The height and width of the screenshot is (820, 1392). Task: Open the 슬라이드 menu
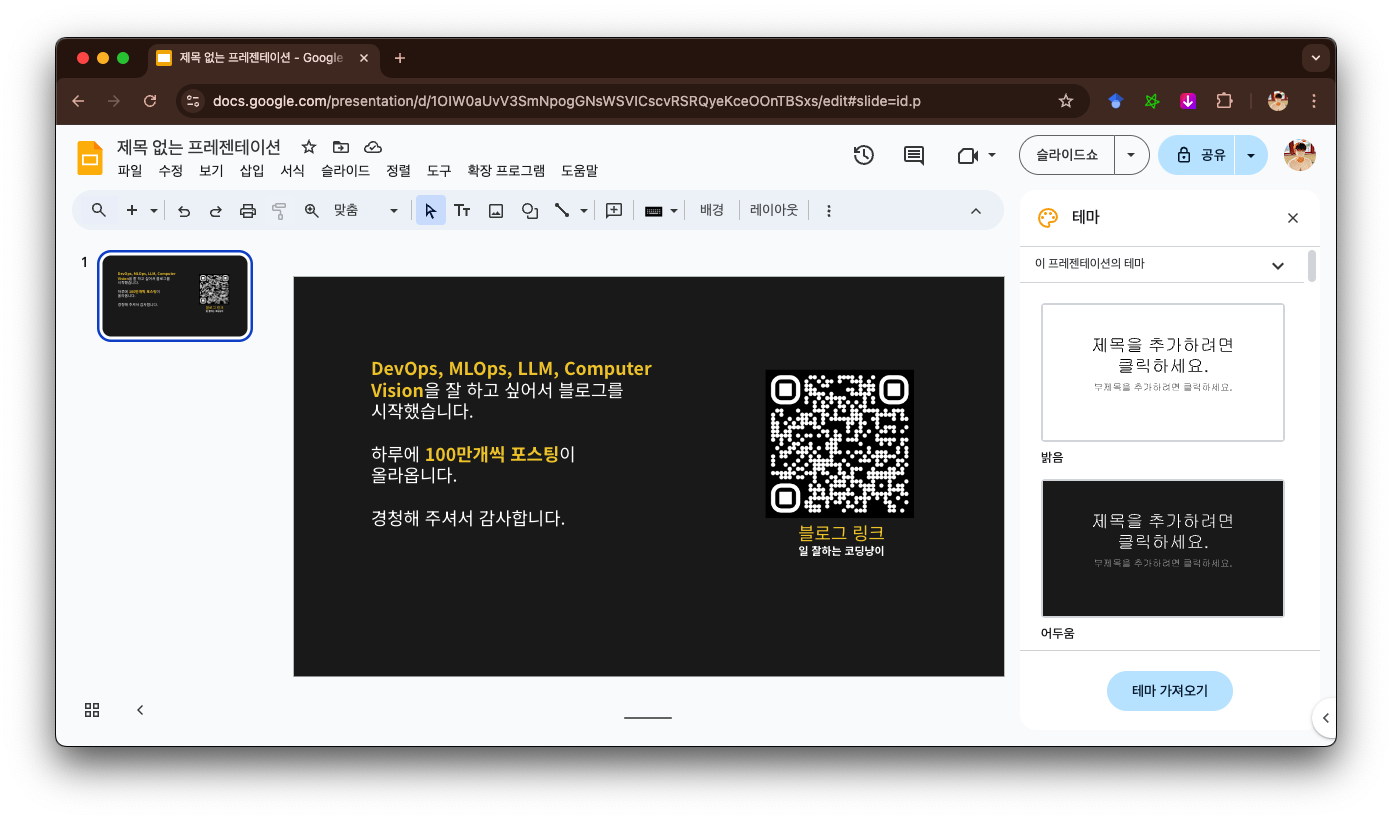click(345, 171)
